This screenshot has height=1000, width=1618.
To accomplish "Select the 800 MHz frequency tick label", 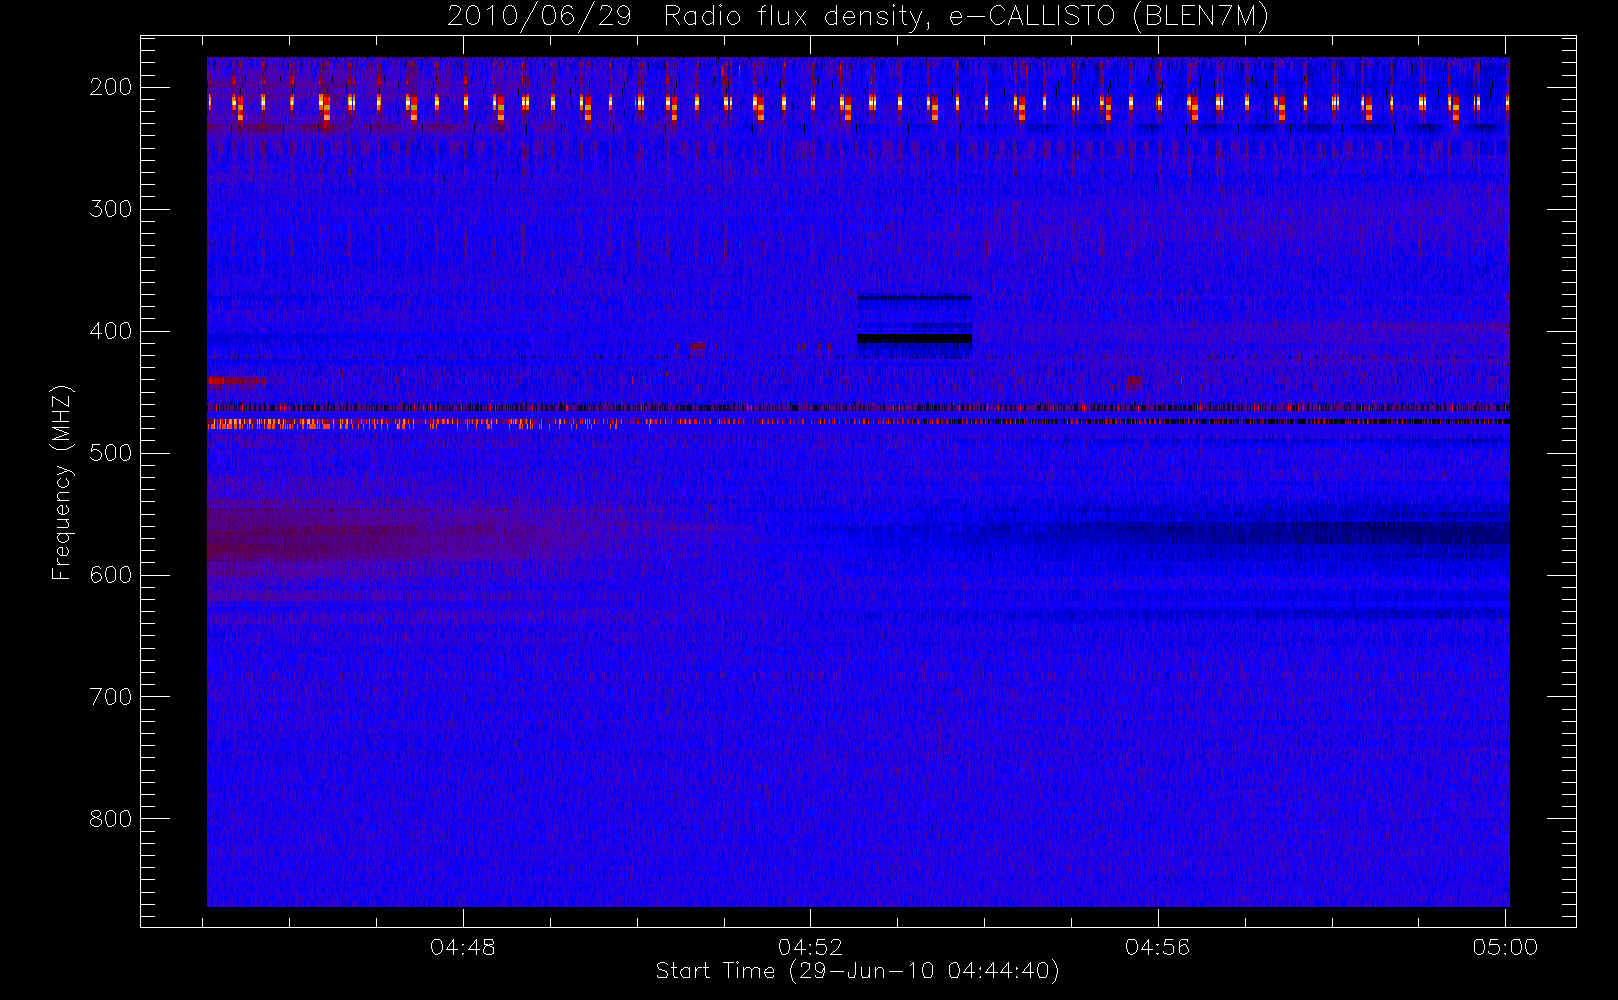I will coord(110,819).
